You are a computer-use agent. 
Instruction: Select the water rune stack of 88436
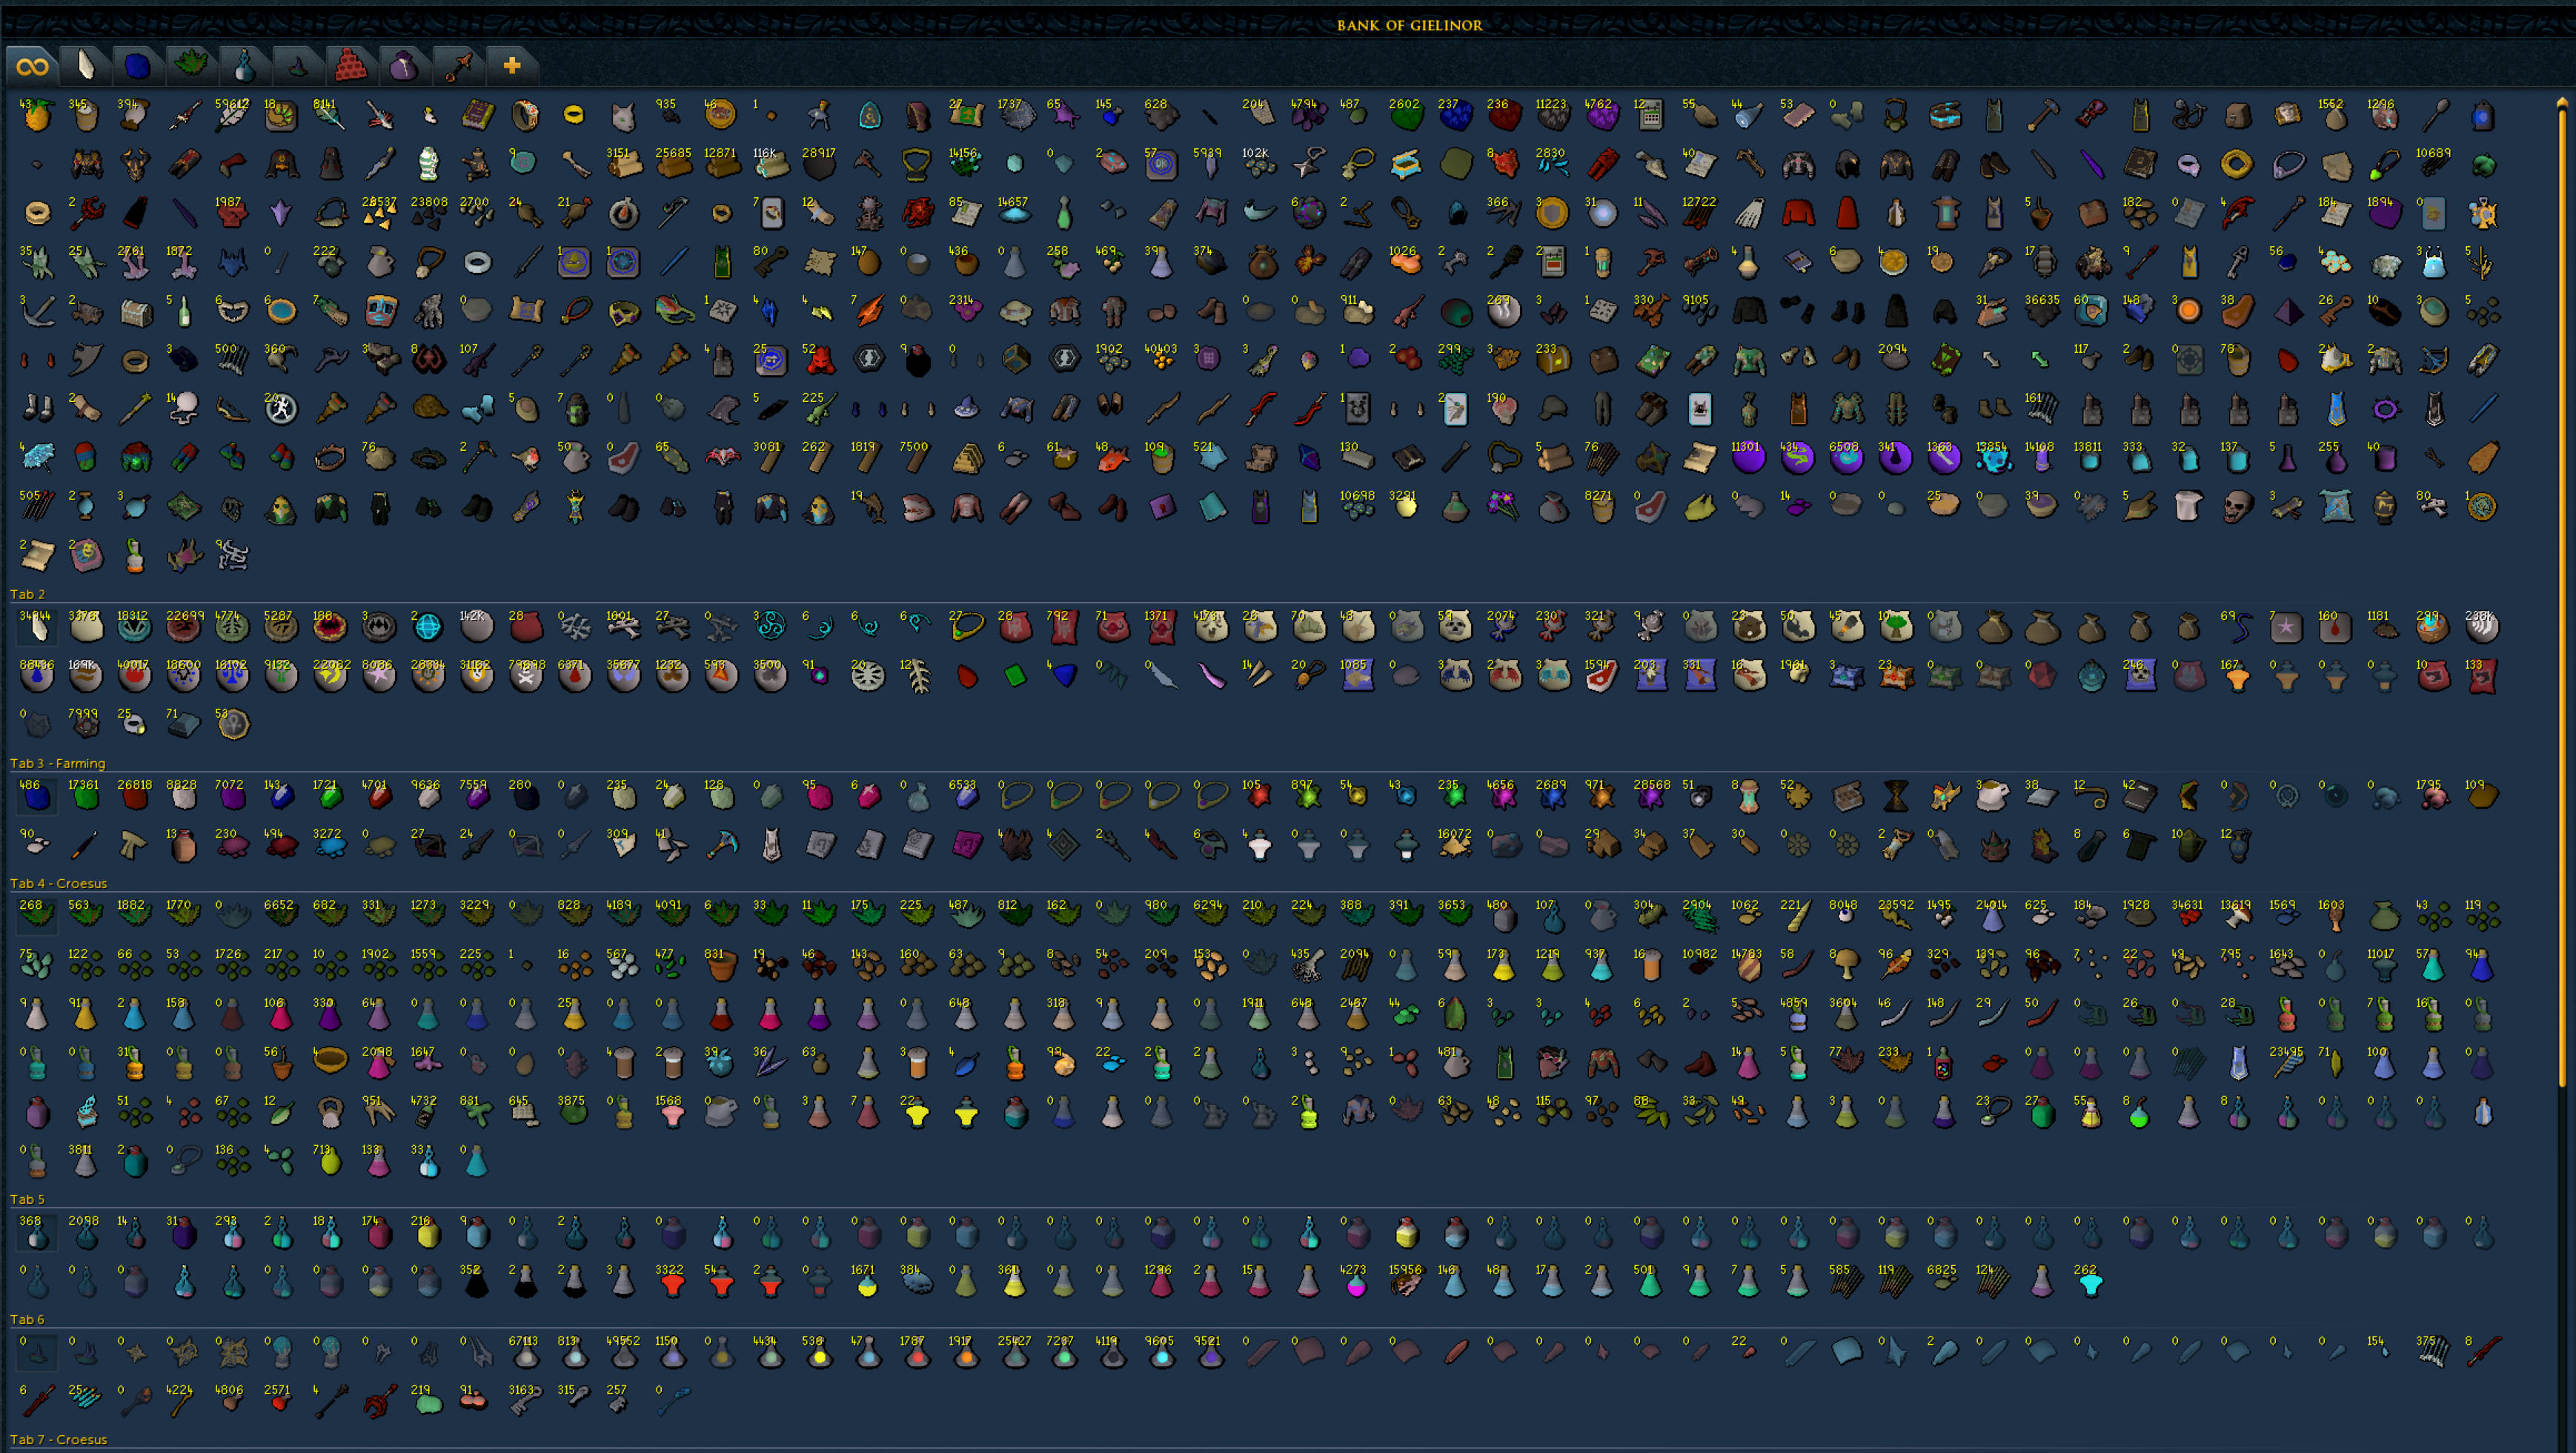coord(37,676)
